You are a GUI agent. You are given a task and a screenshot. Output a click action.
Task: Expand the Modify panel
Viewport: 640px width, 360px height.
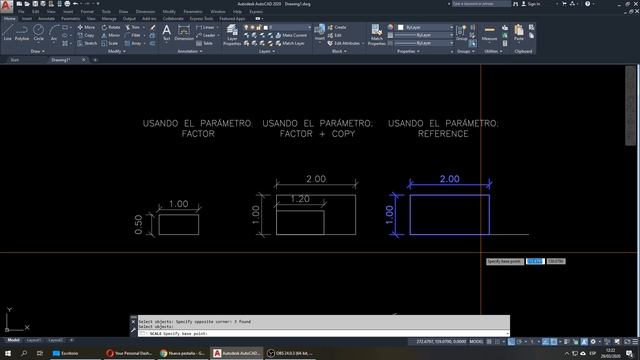tap(117, 51)
